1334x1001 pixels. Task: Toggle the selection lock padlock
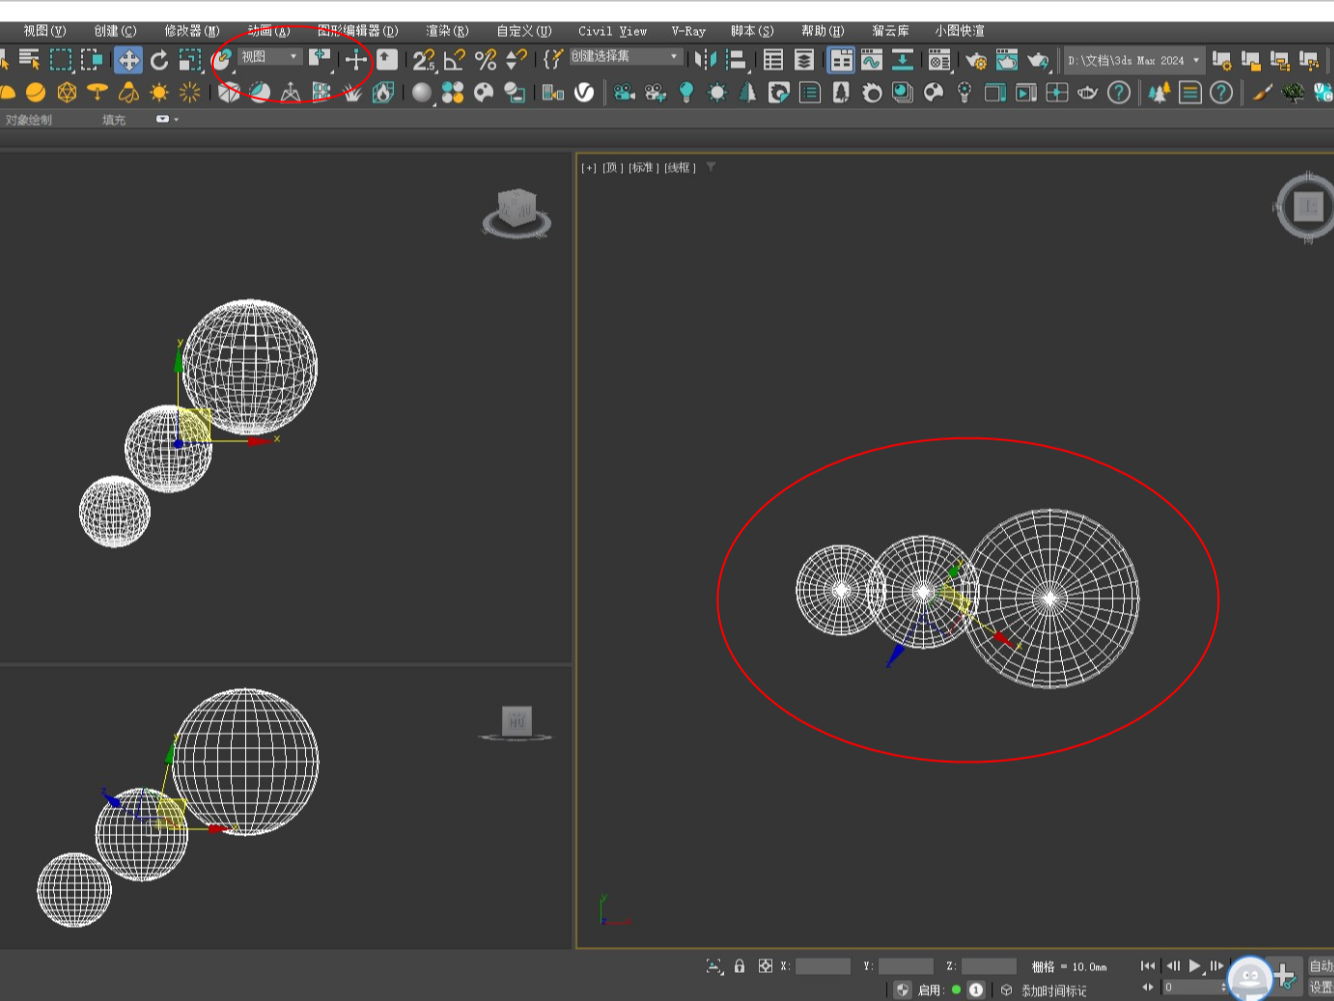point(738,966)
